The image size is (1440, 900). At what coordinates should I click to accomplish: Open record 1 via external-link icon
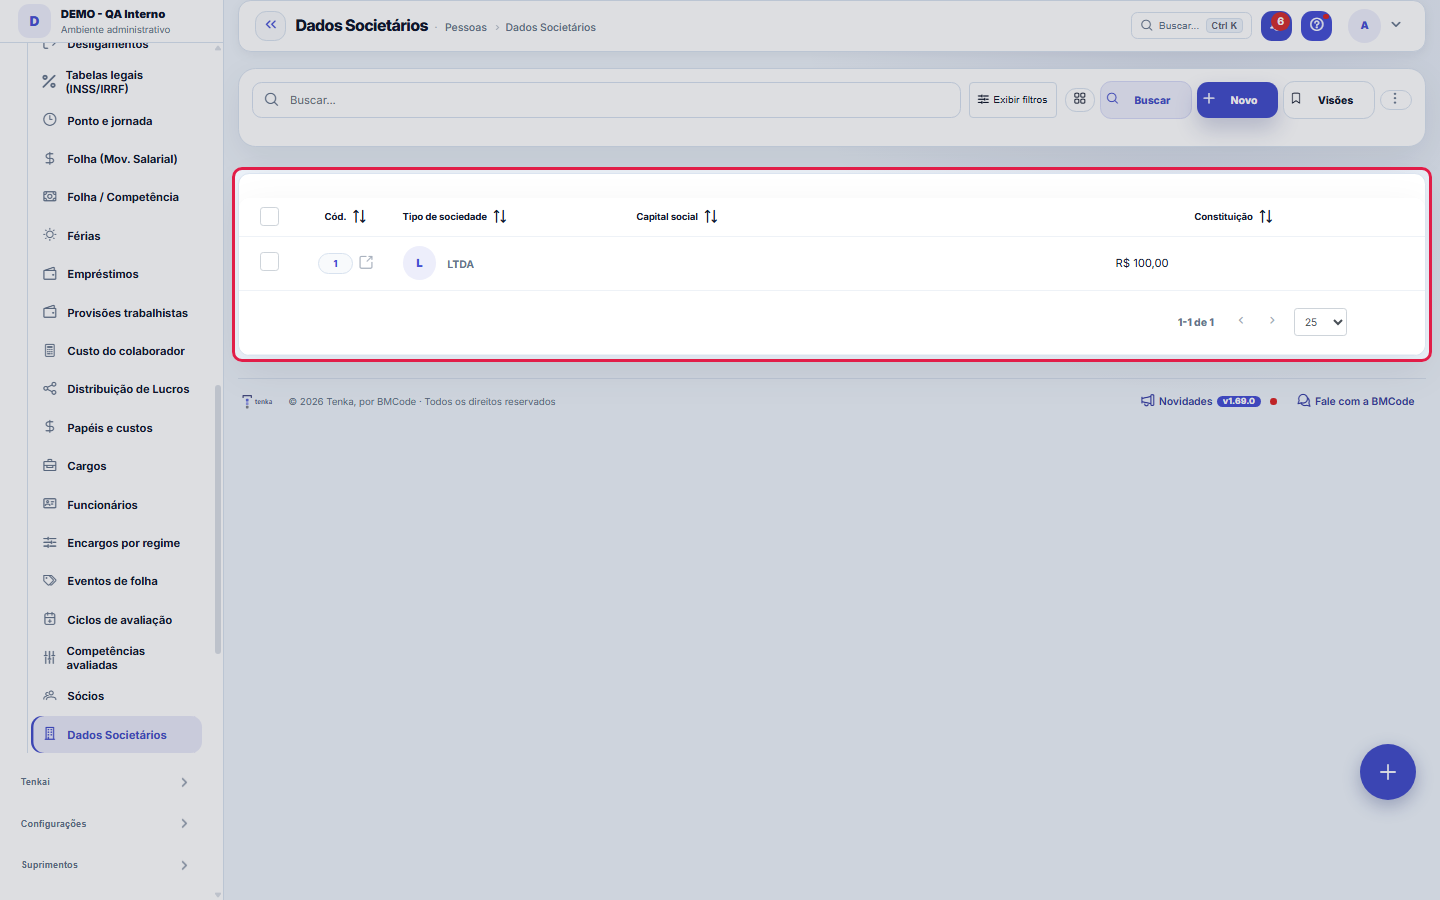tap(366, 262)
